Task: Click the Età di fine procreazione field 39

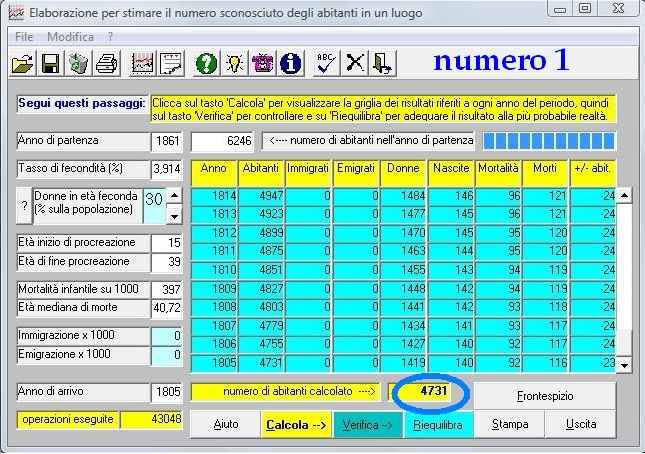Action: (167, 262)
